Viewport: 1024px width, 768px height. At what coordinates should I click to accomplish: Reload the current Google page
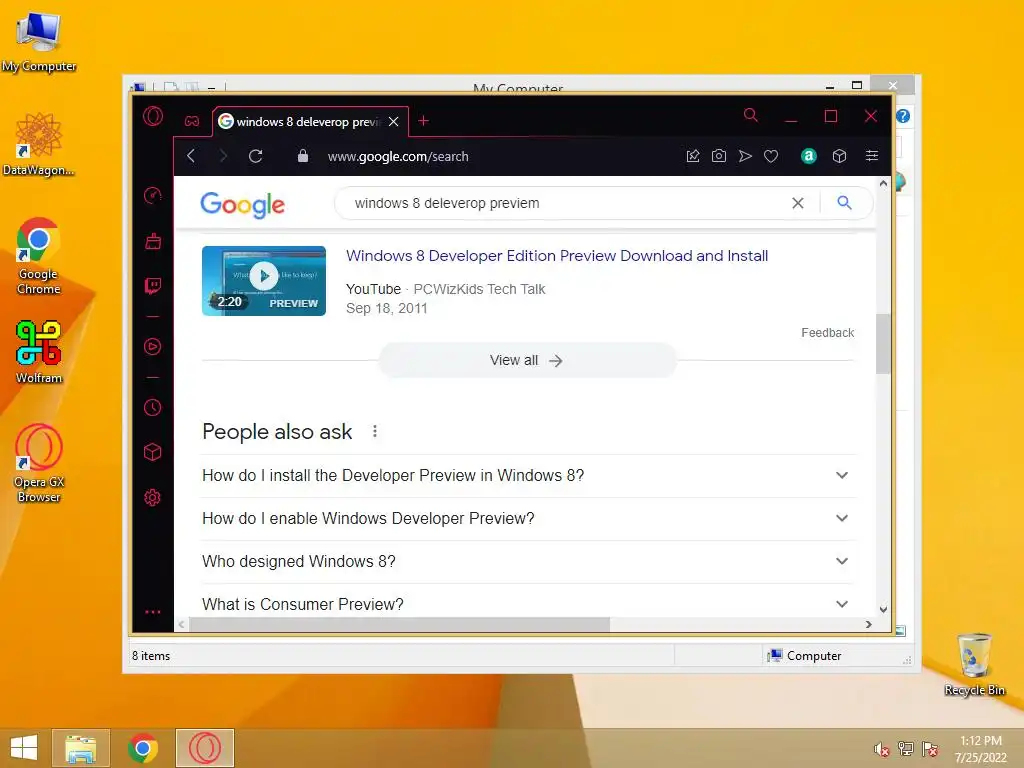coord(255,156)
